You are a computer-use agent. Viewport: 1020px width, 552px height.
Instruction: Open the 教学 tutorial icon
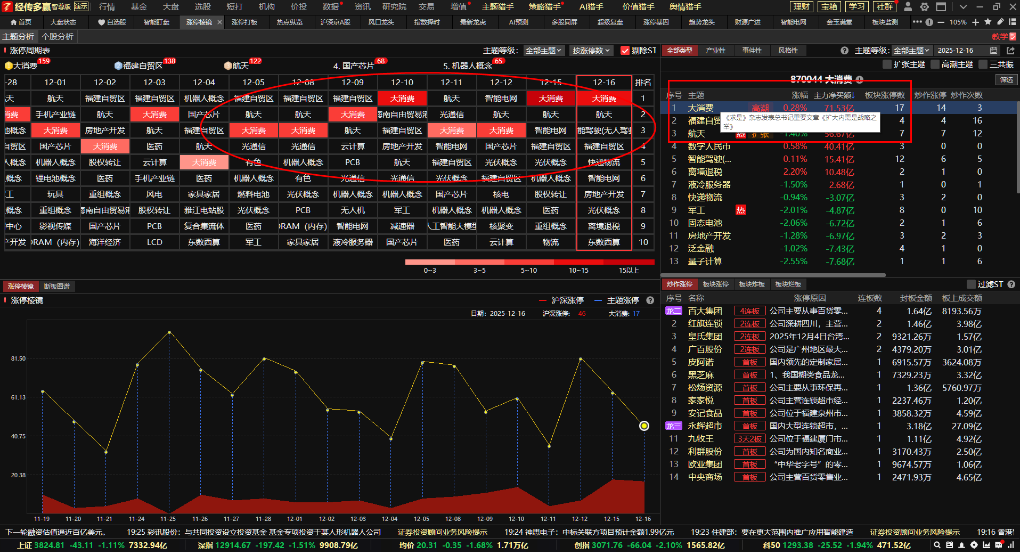point(1001,36)
